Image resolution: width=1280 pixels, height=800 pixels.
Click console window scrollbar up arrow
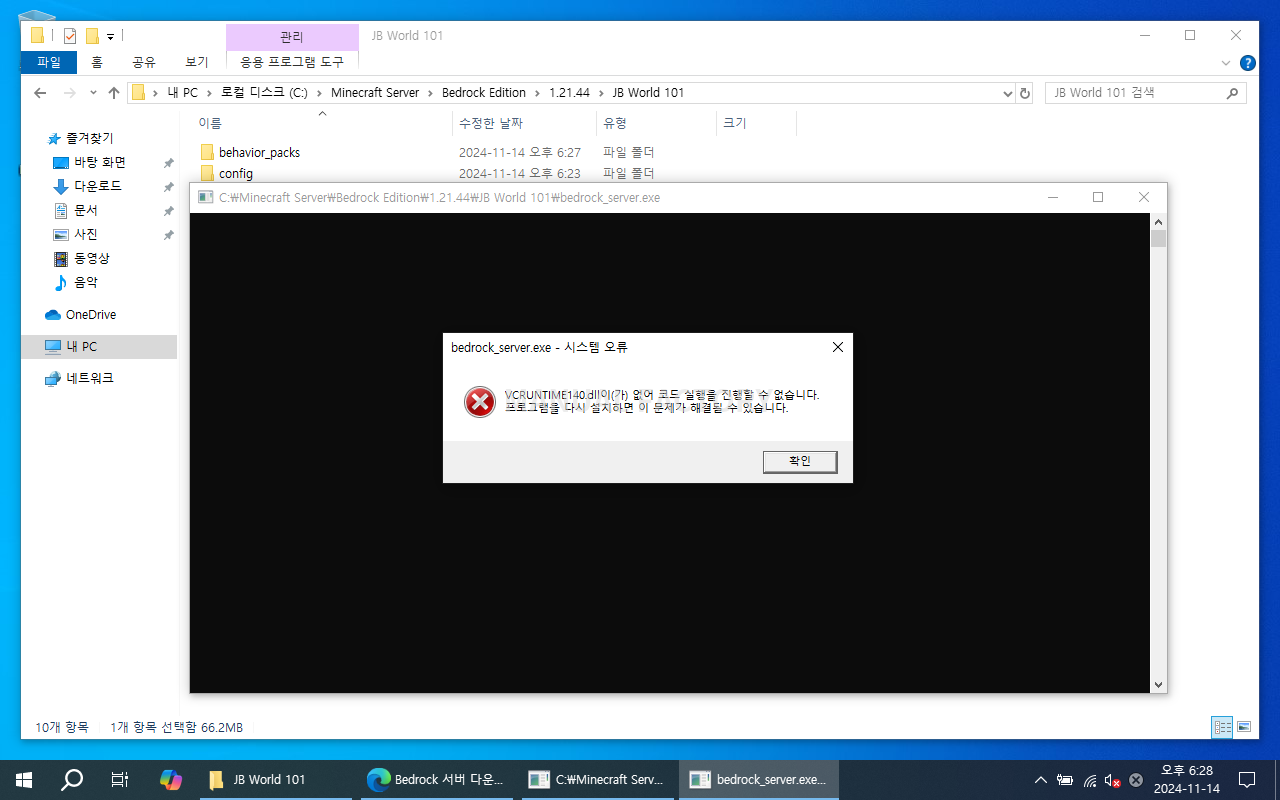1158,221
